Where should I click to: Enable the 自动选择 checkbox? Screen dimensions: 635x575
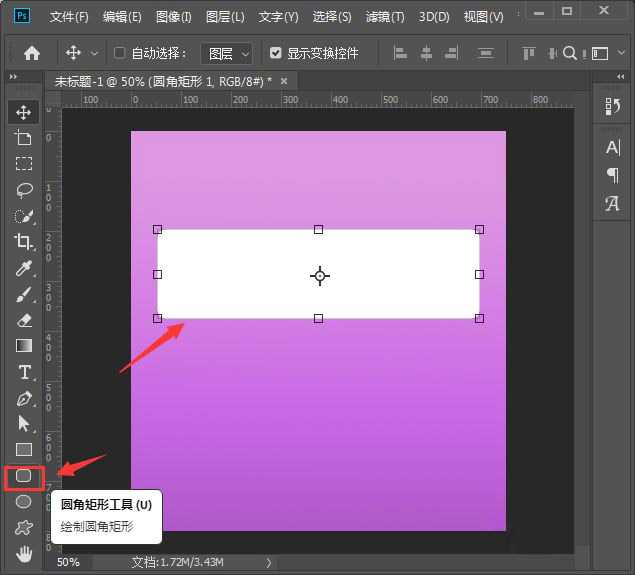pos(120,53)
